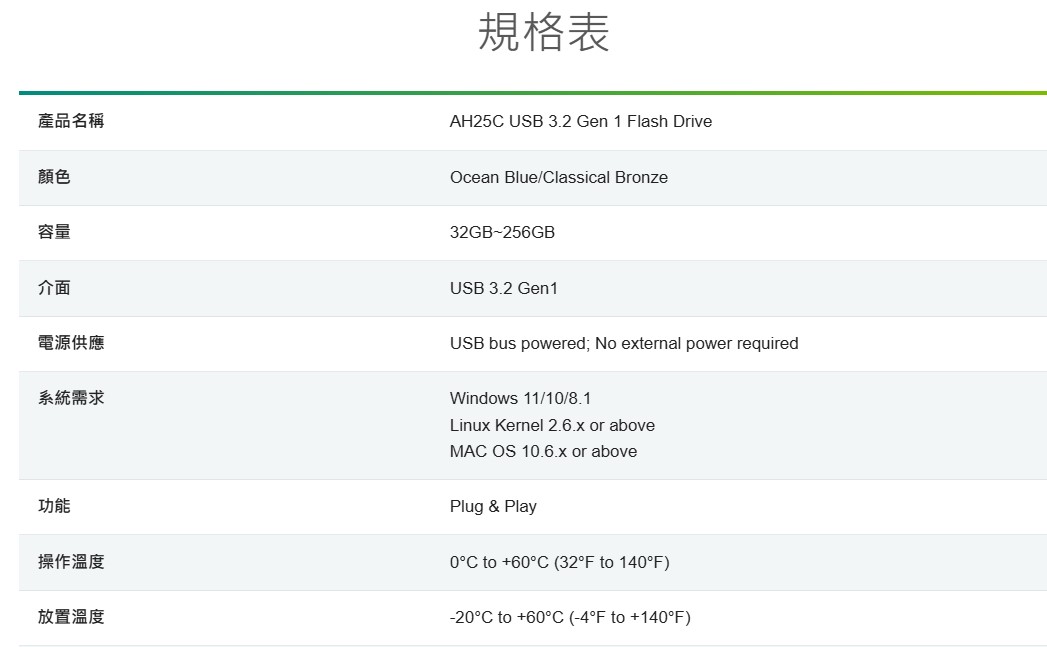1047x647 pixels.
Task: Click the 介面 row label
Action: click(x=54, y=288)
